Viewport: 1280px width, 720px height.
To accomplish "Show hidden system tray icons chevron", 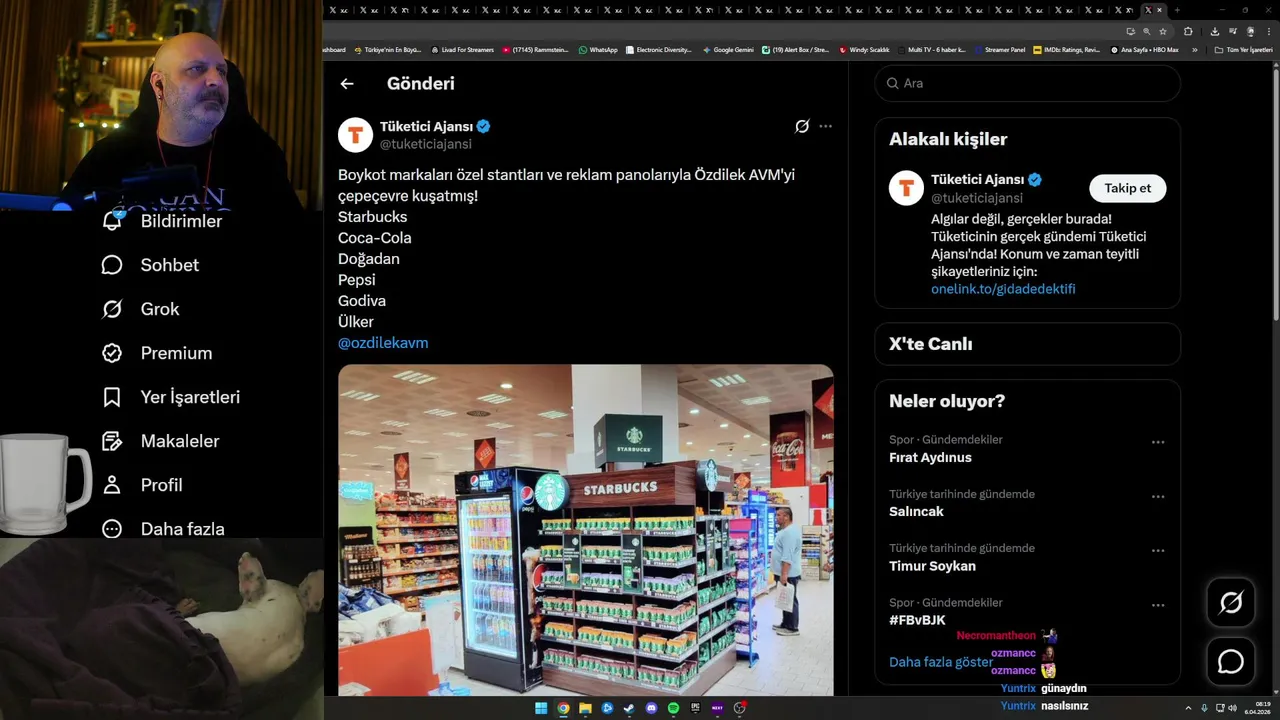I will 1188,708.
